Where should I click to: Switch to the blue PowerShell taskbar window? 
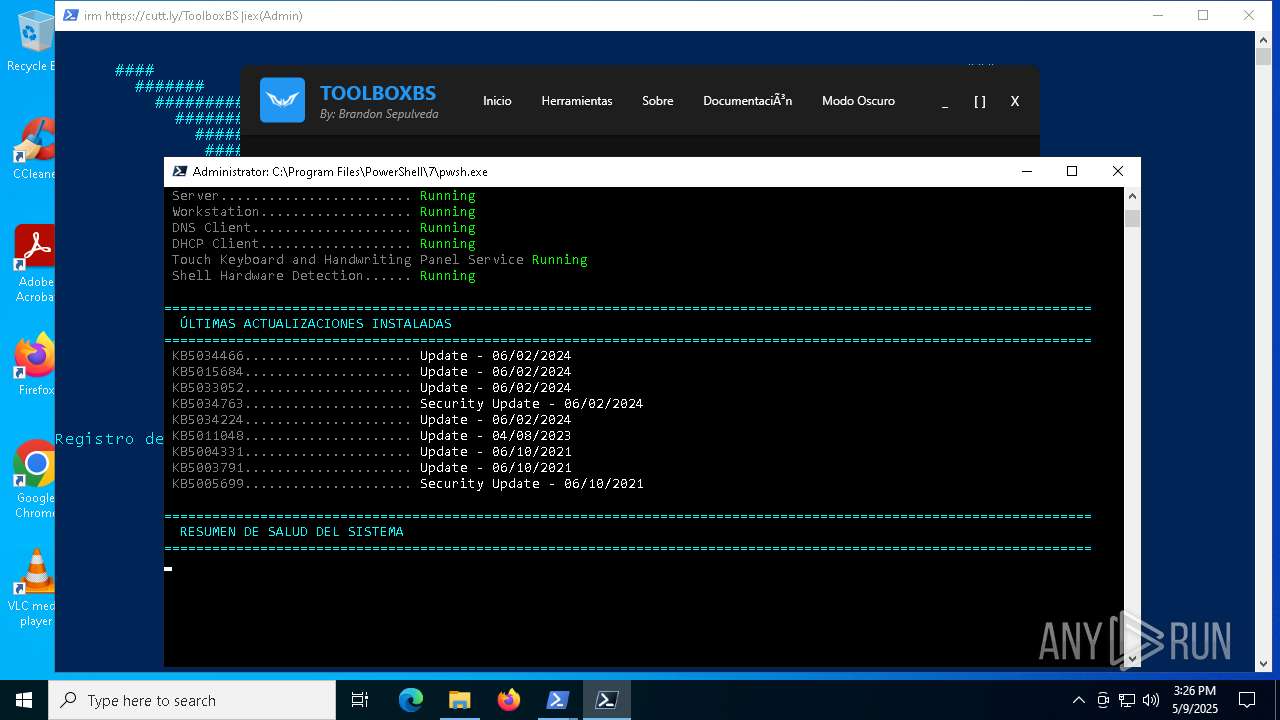(558, 700)
